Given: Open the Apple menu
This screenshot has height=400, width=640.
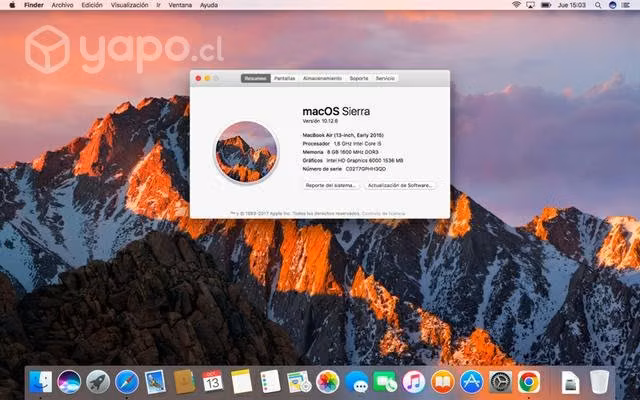Looking at the screenshot, I should pos(12,5).
